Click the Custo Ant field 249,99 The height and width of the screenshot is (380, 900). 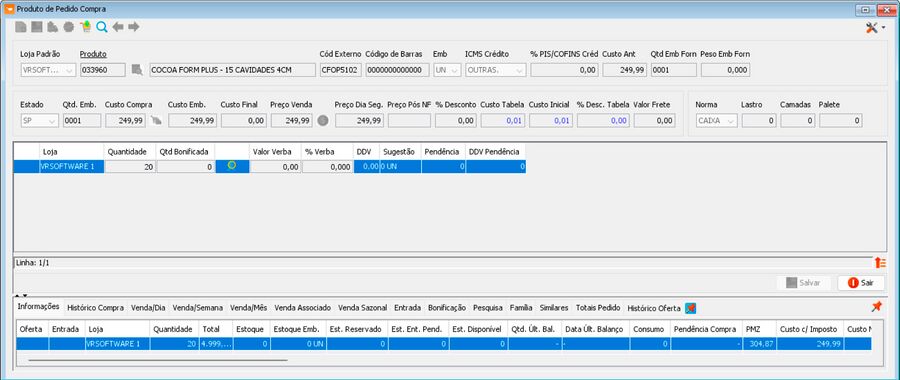click(x=624, y=70)
